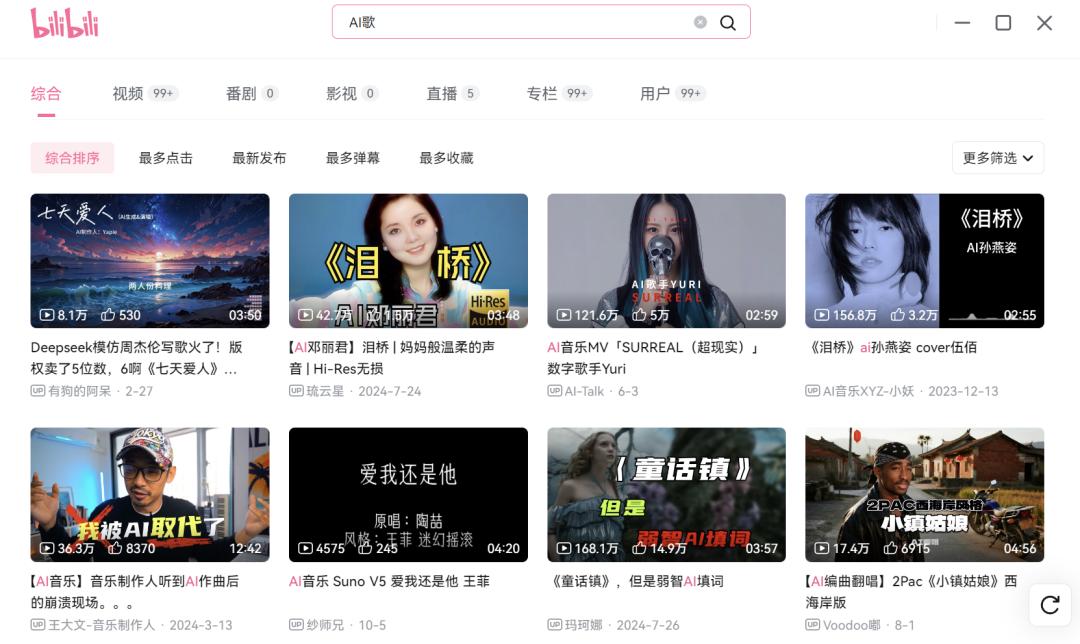
Task: Clear the search box text
Action: tap(700, 22)
